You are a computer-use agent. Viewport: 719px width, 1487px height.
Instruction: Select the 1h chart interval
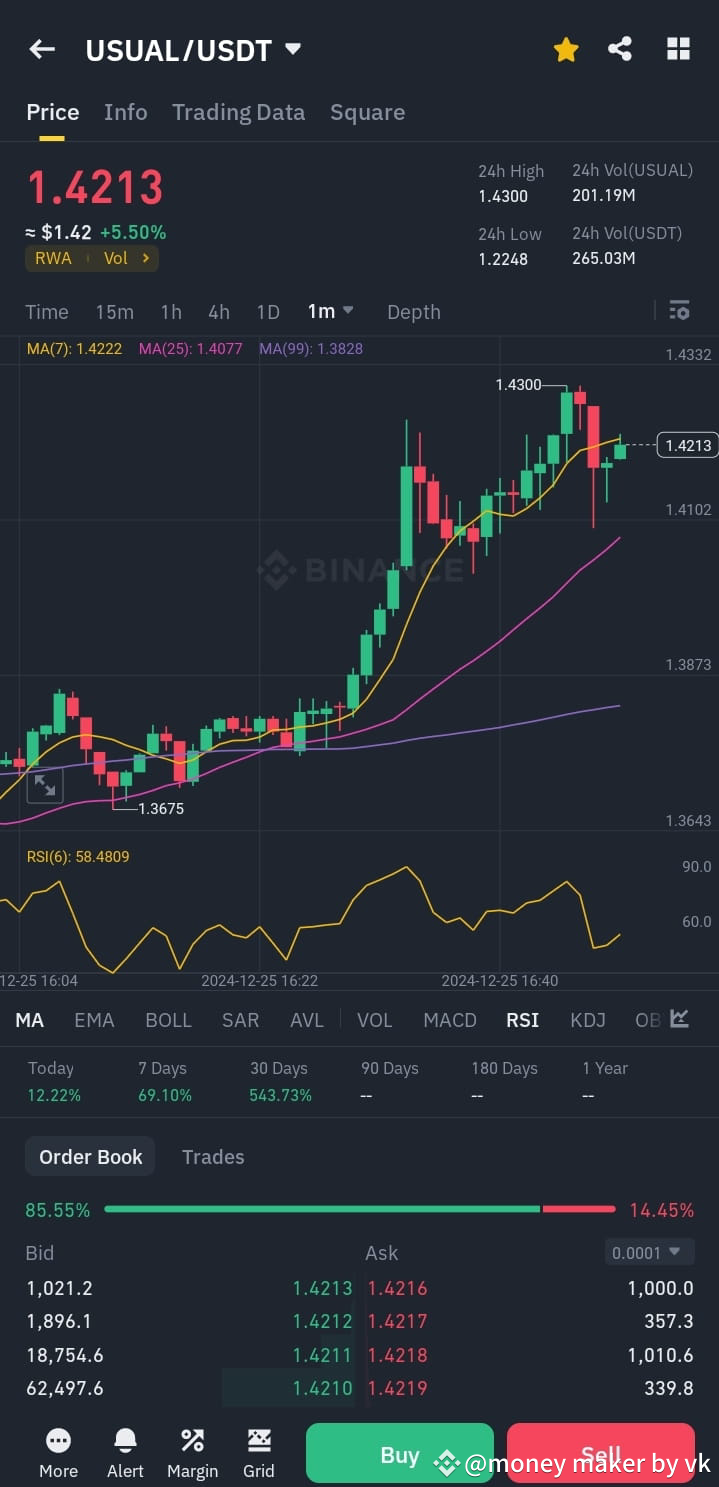tap(171, 312)
